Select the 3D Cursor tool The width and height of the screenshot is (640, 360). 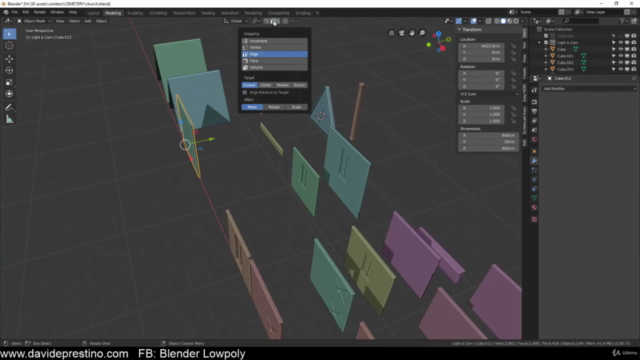(9, 46)
